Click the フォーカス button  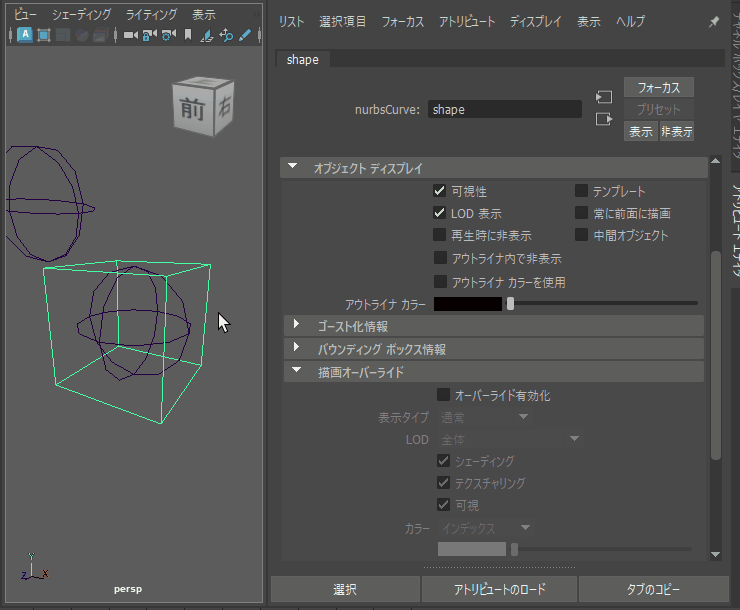tap(658, 87)
